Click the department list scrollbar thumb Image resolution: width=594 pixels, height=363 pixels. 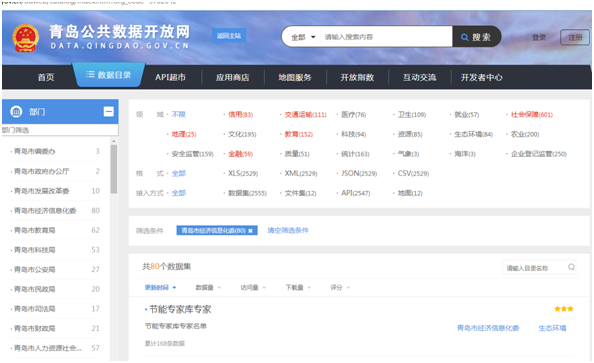click(x=114, y=169)
